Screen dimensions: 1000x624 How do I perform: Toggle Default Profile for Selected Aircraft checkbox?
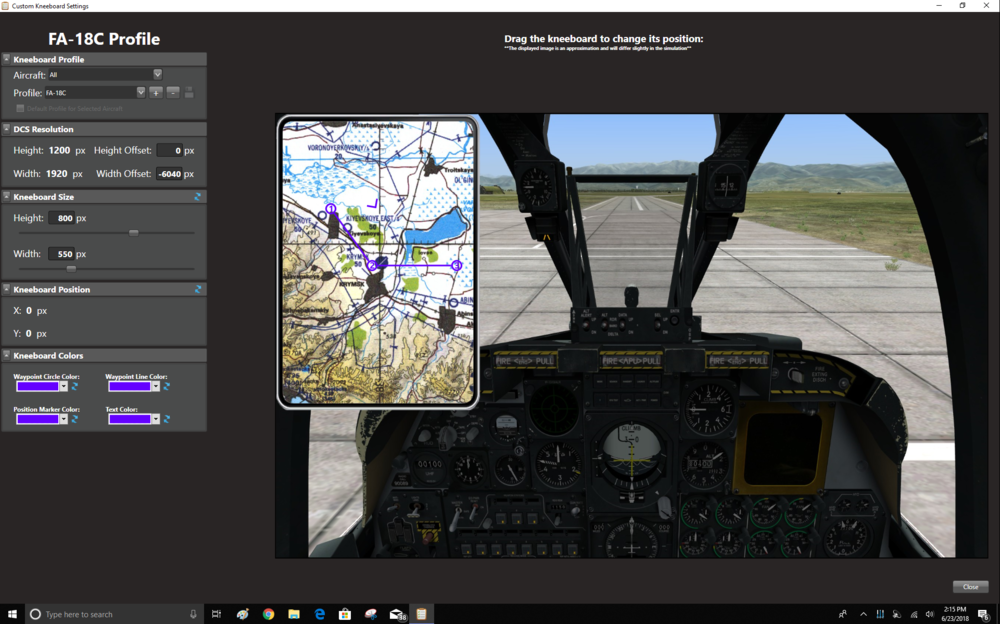click(20, 108)
